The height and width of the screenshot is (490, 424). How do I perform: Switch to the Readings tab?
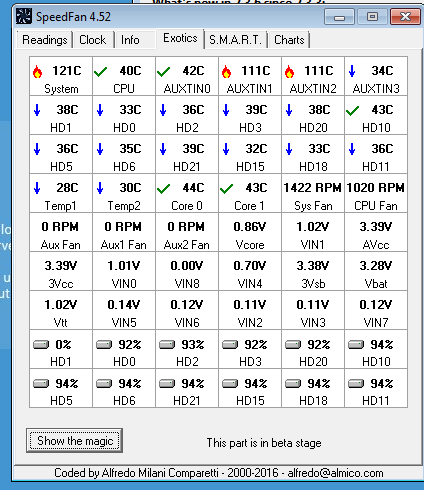(45, 40)
